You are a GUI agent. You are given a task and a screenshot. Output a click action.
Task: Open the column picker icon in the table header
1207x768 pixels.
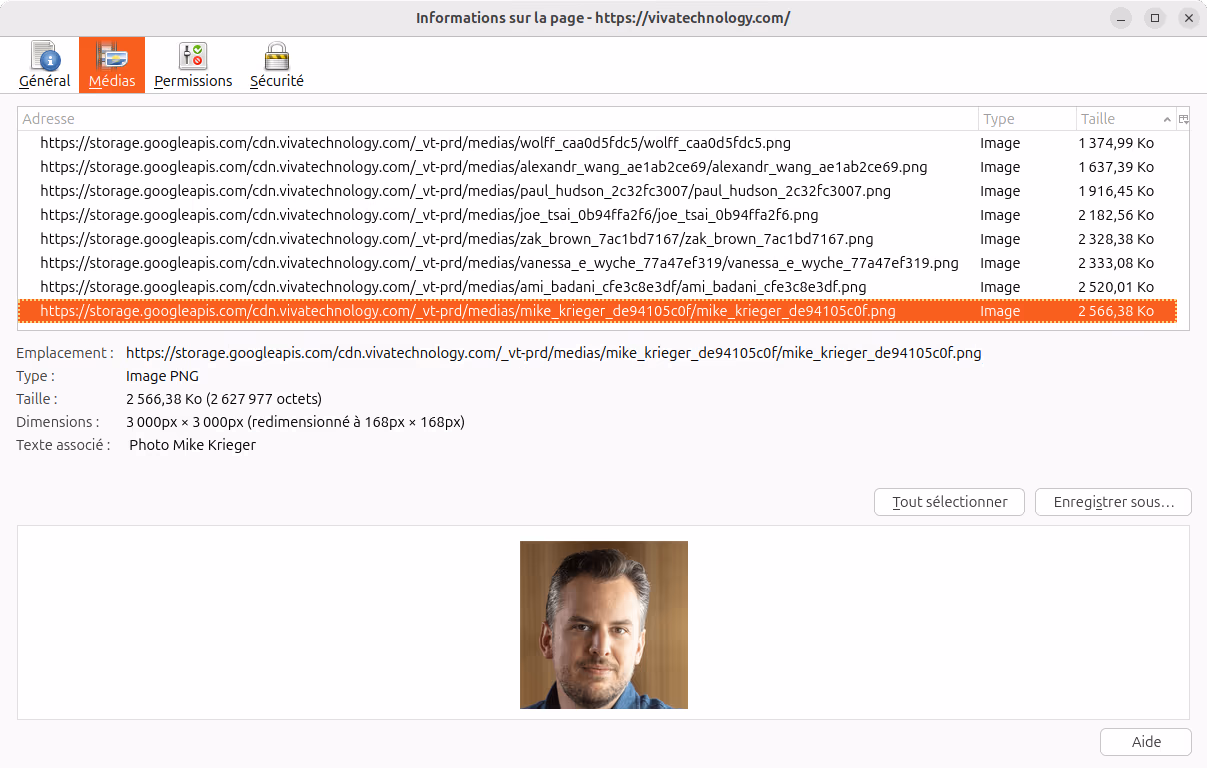[1183, 119]
